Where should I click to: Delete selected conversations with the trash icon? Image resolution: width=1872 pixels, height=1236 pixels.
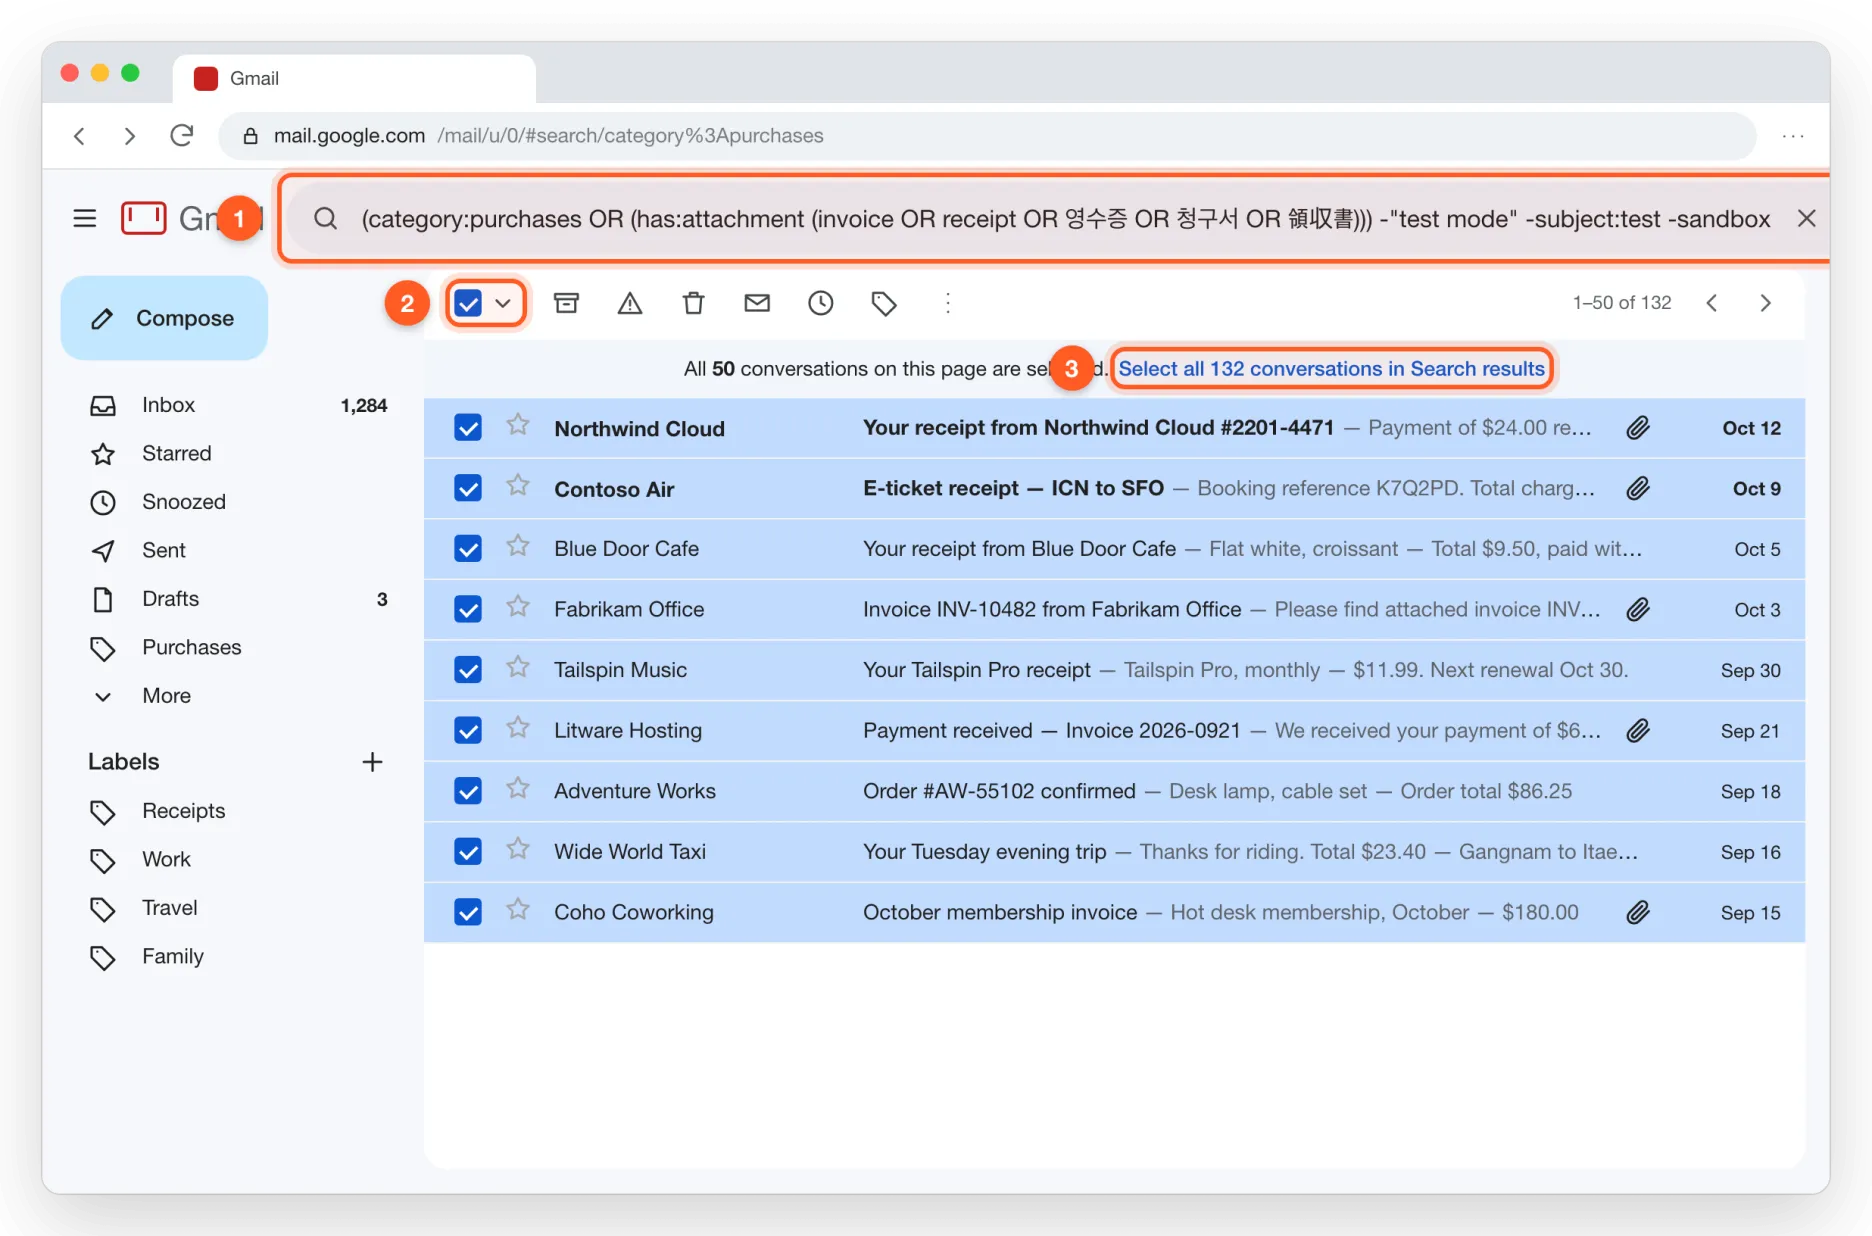[693, 303]
